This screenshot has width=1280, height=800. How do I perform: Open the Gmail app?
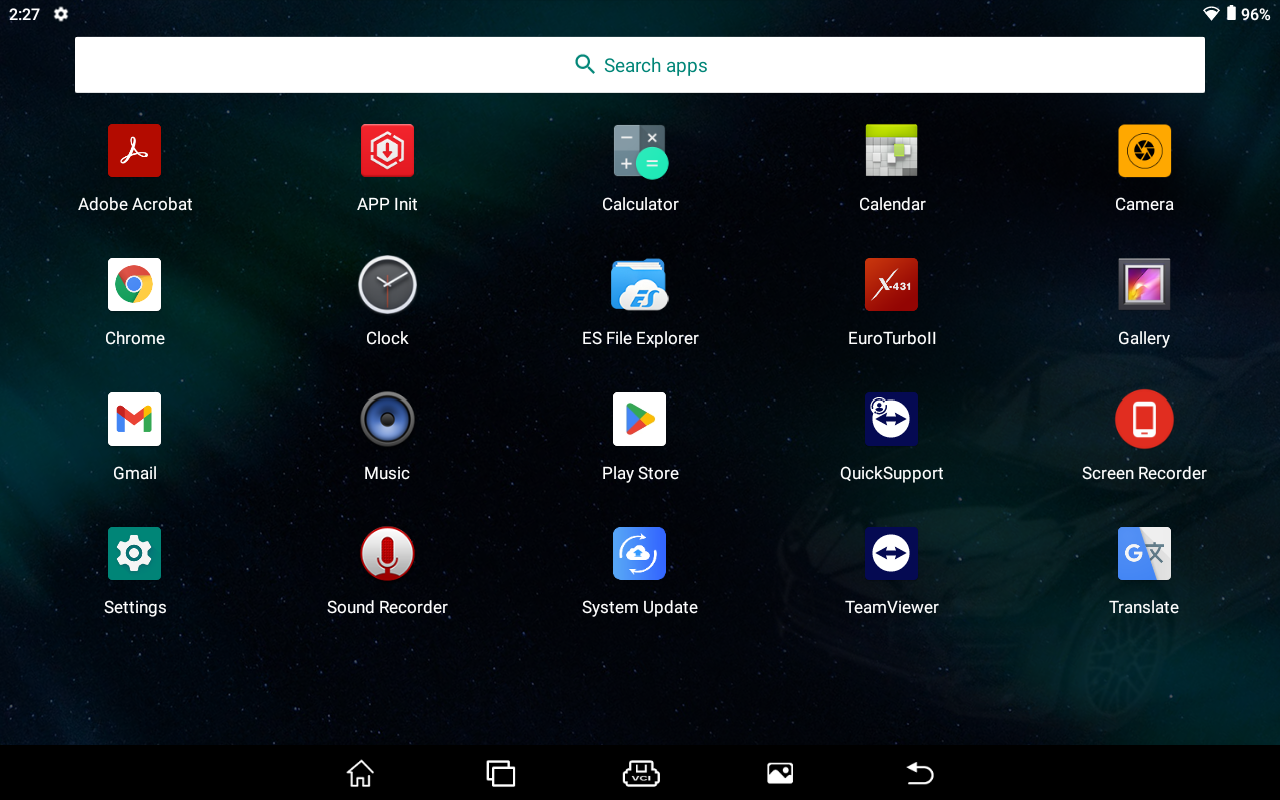point(135,419)
